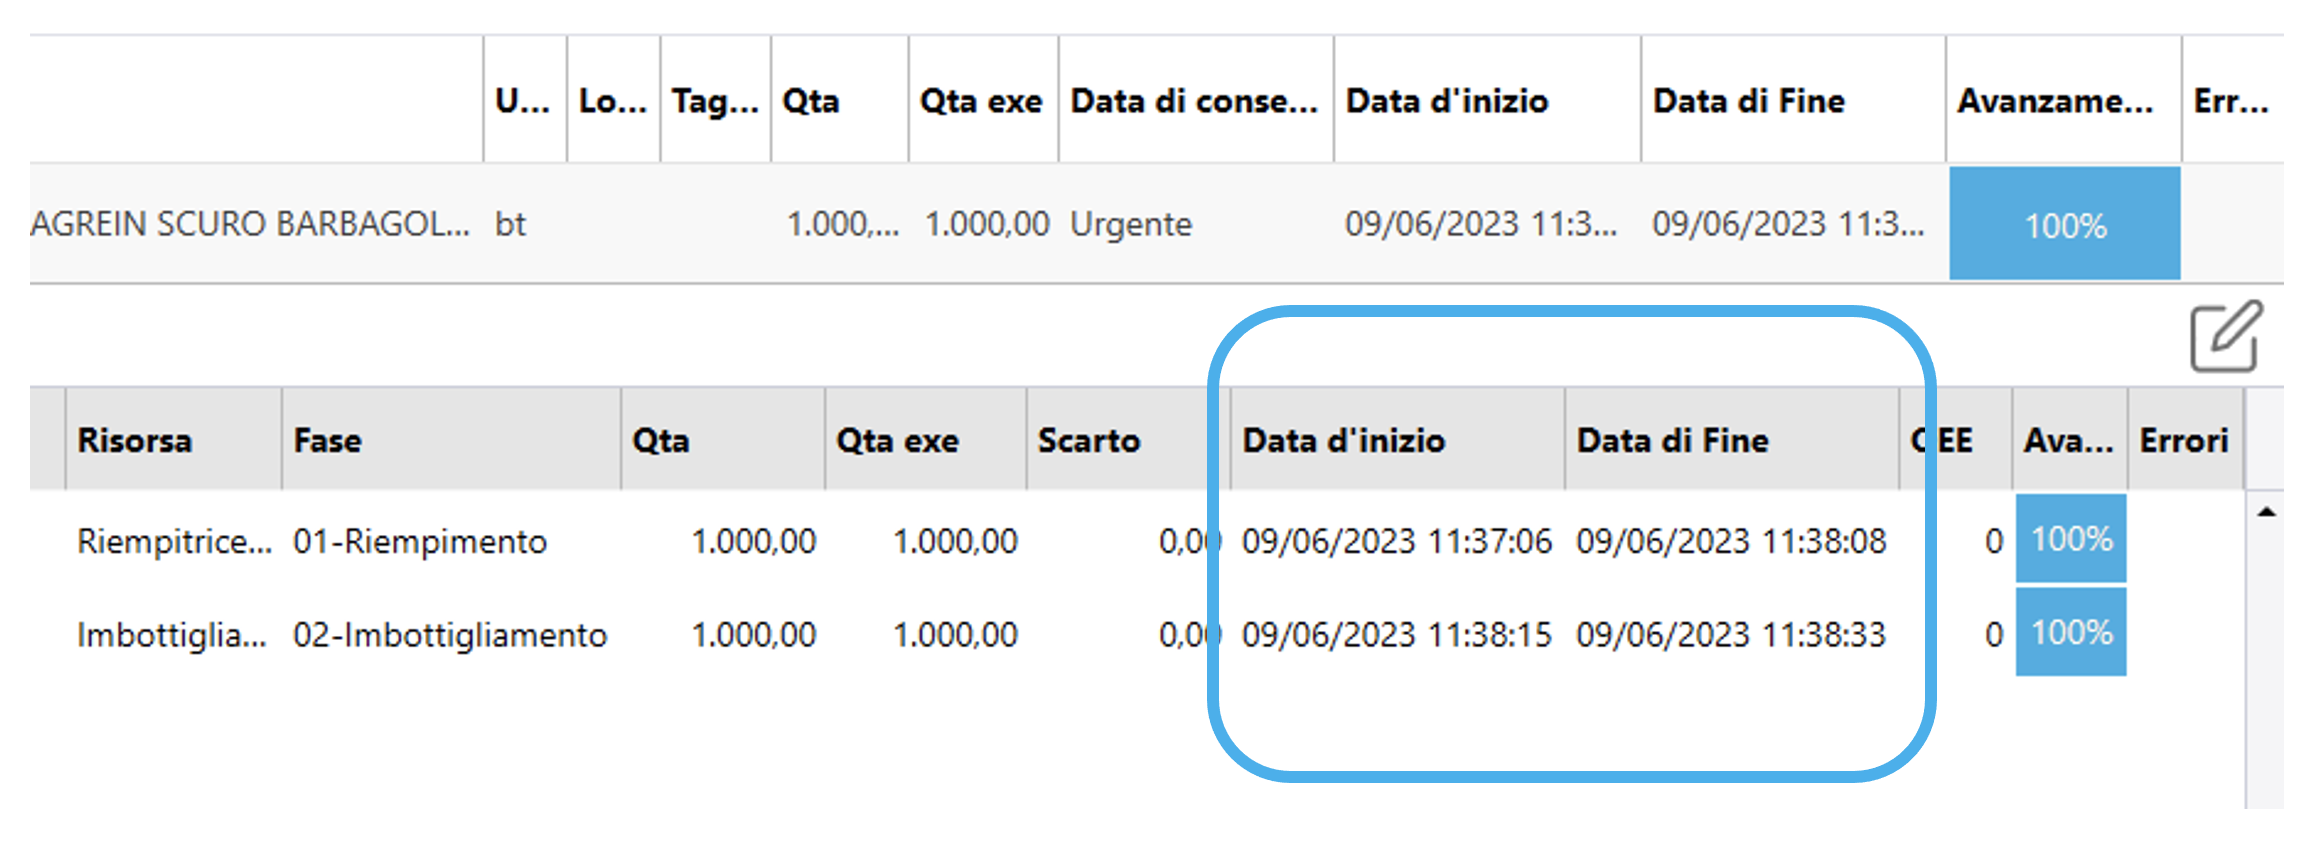
Task: Click the scrollbar up arrow
Action: click(x=2266, y=512)
